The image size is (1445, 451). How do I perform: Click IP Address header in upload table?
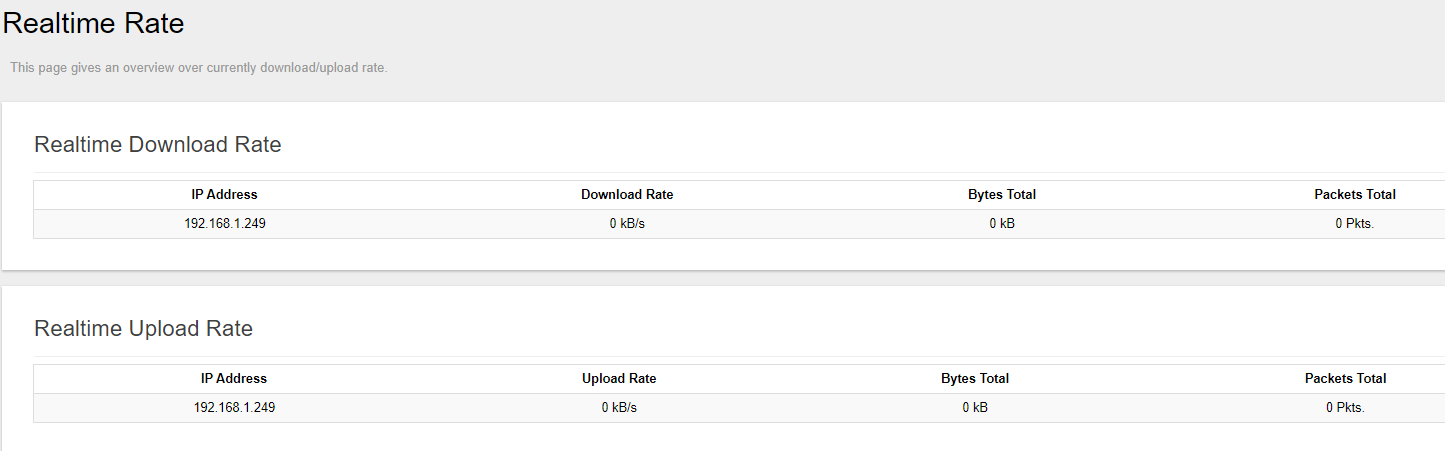pos(234,379)
